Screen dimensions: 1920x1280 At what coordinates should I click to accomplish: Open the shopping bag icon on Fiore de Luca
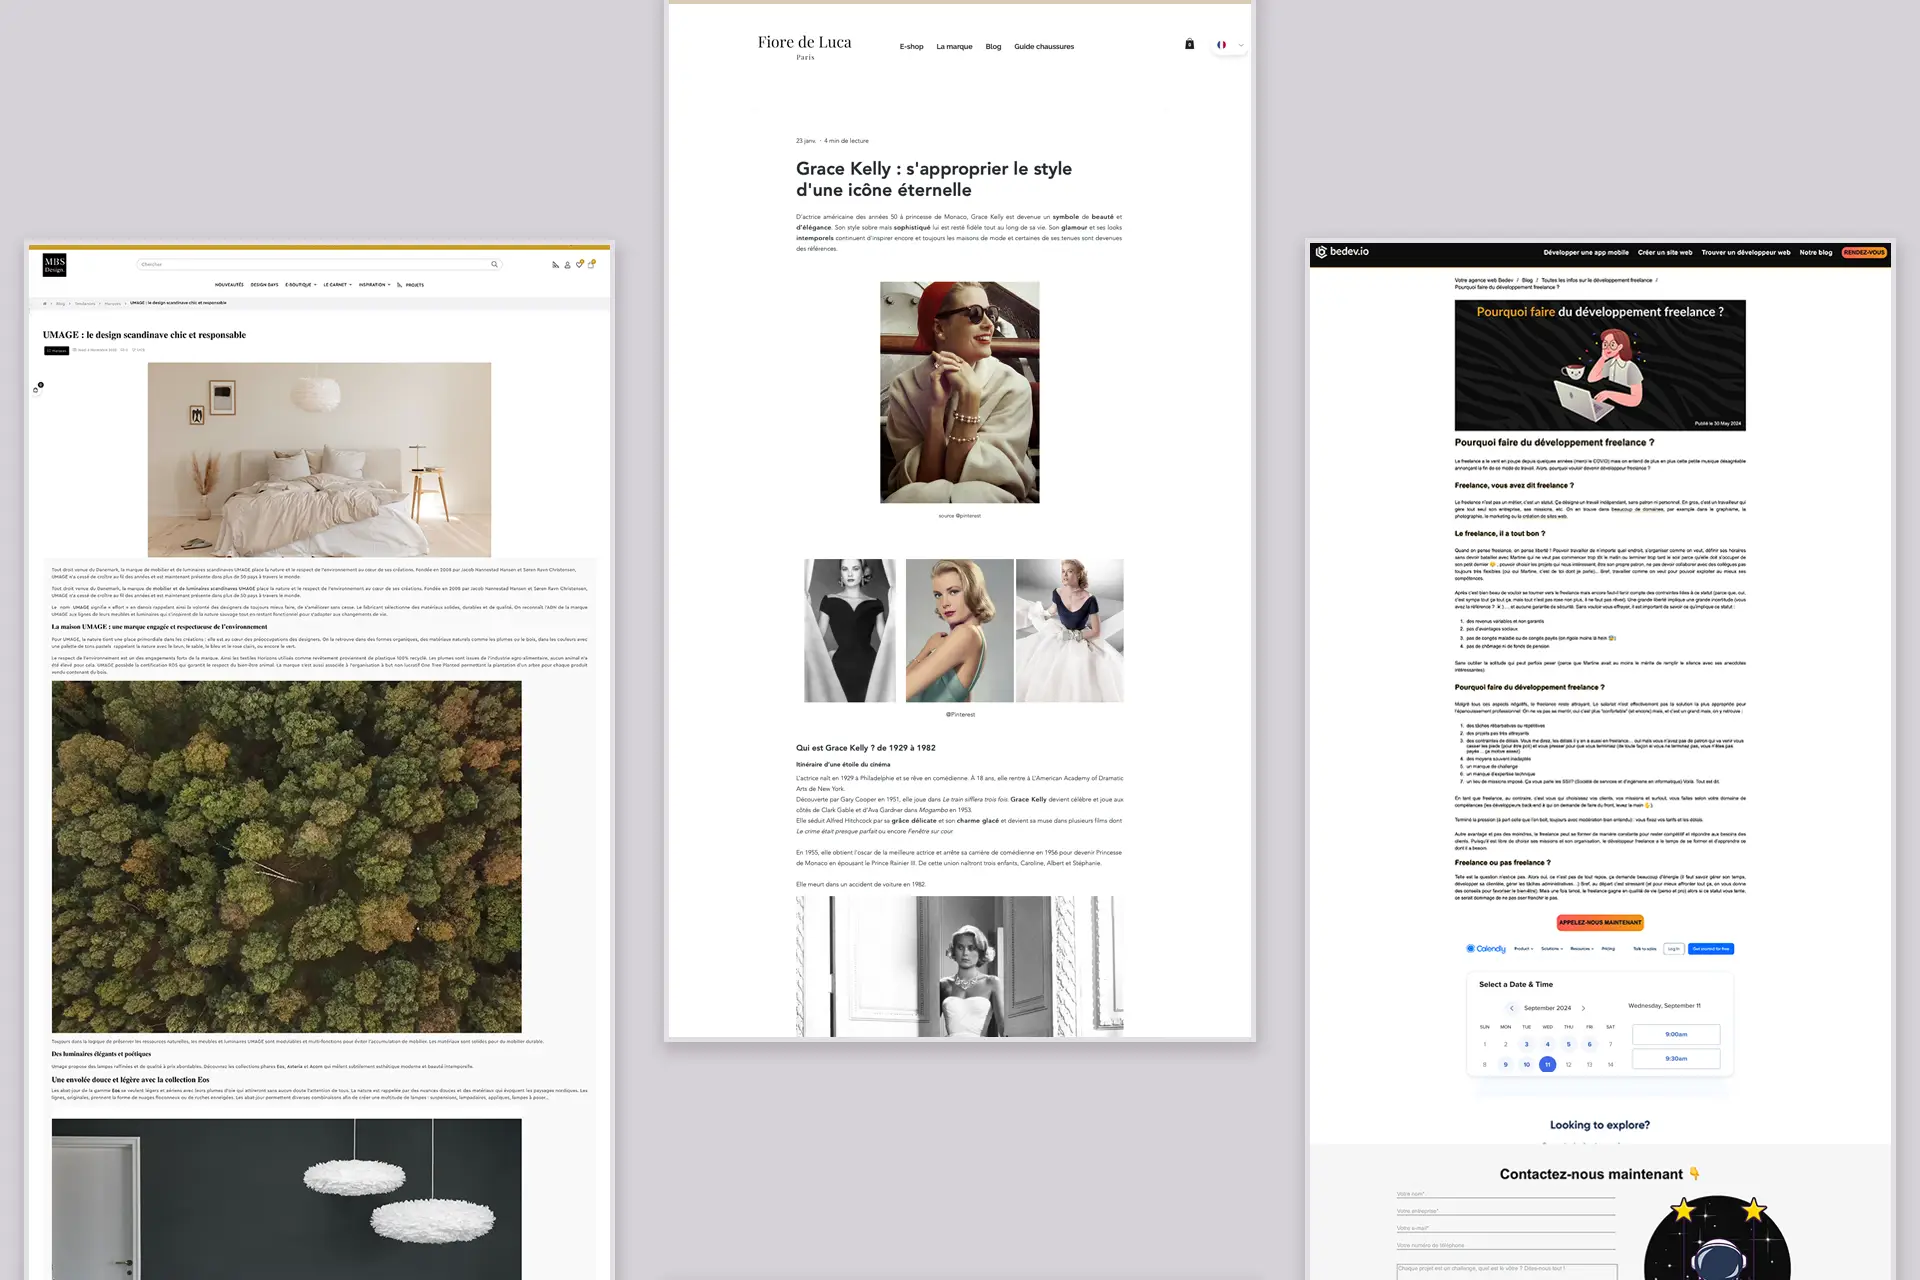(1189, 44)
